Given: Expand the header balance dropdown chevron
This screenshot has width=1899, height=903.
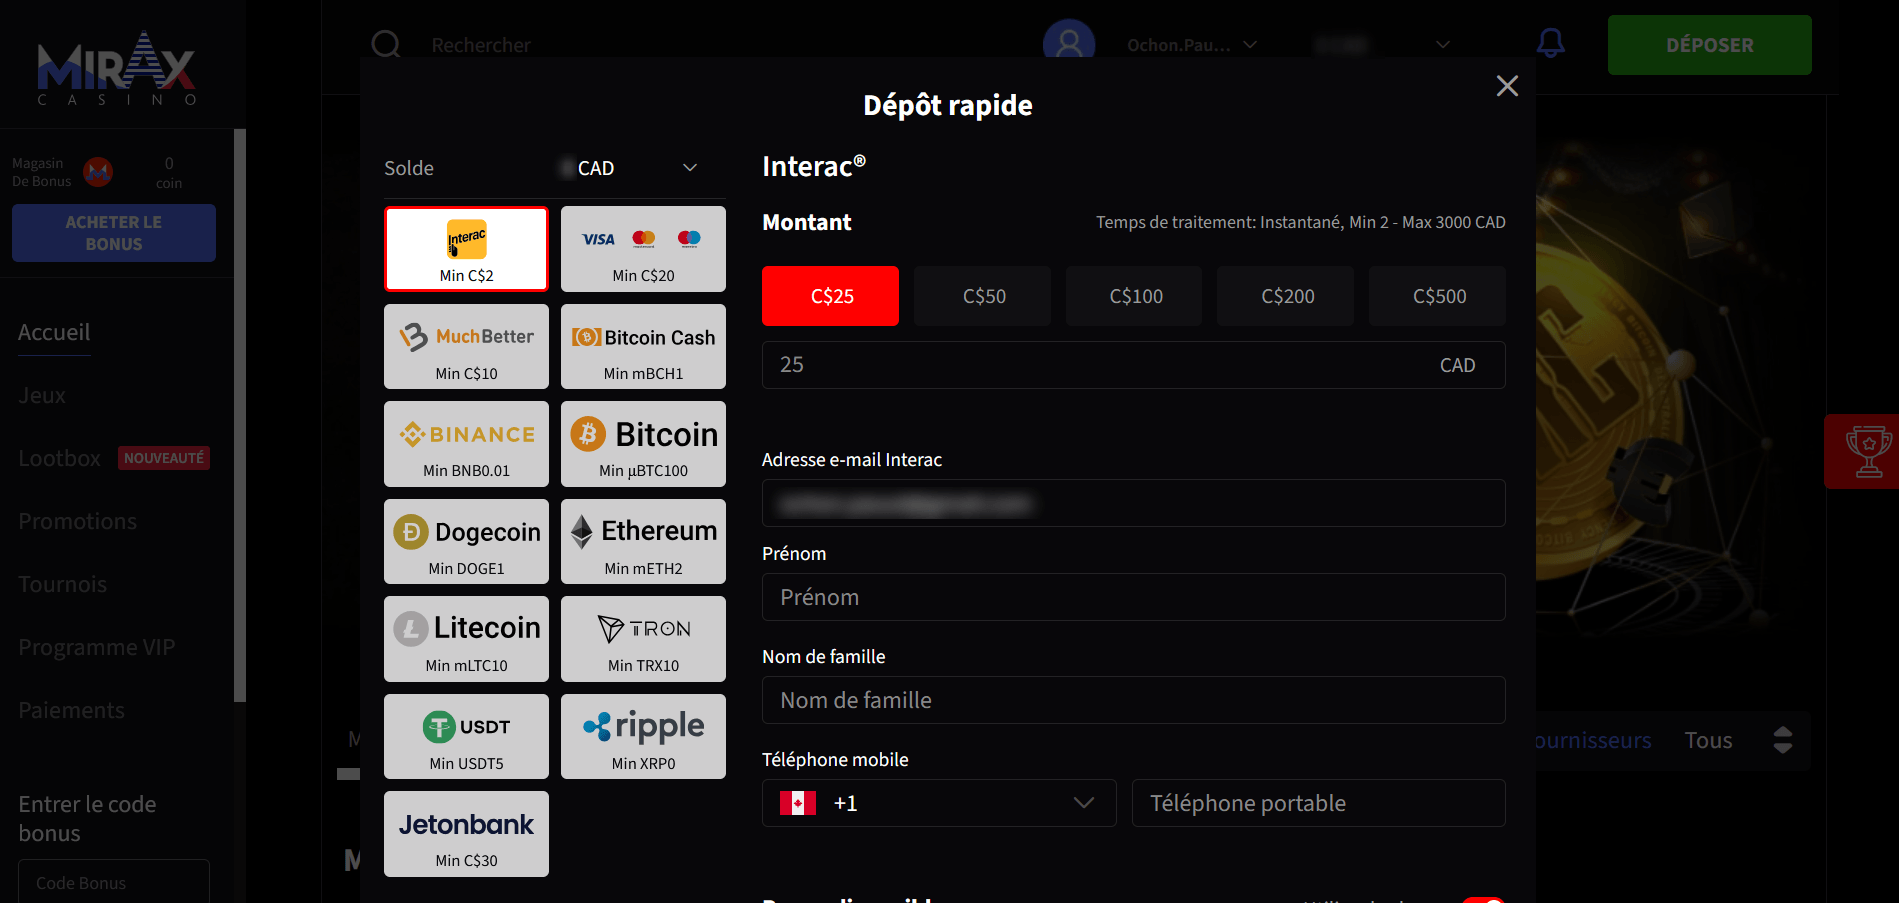Looking at the screenshot, I should [x=1442, y=45].
